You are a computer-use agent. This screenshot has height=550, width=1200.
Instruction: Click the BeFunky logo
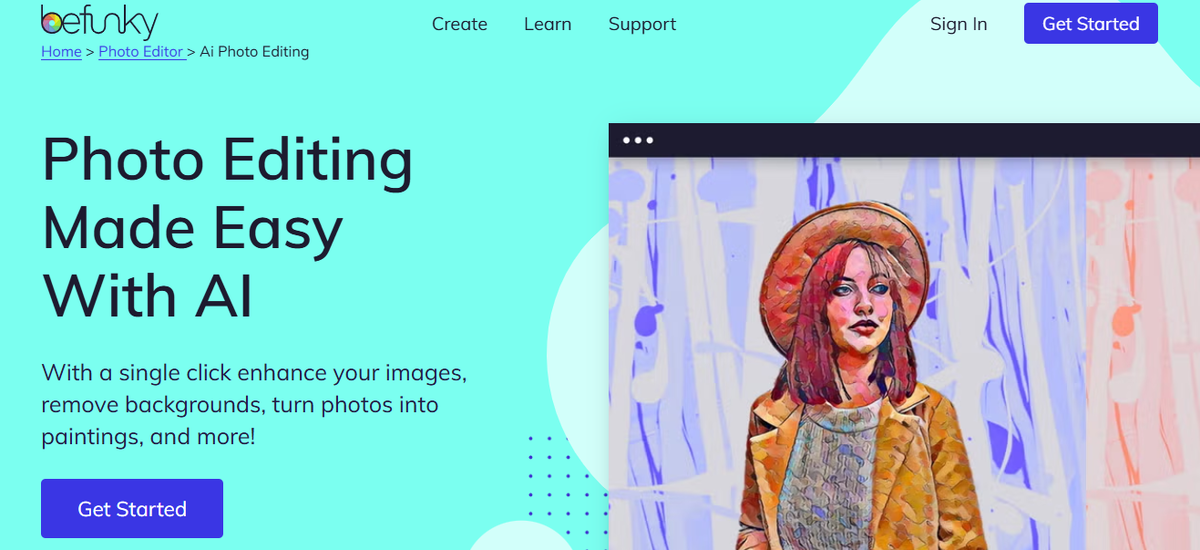[x=99, y=21]
